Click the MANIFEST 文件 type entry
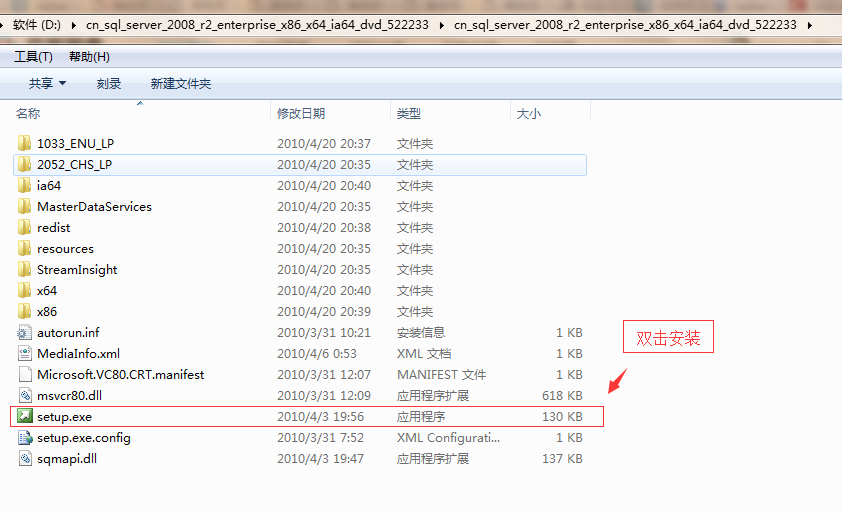The image size is (842, 513). click(x=441, y=374)
